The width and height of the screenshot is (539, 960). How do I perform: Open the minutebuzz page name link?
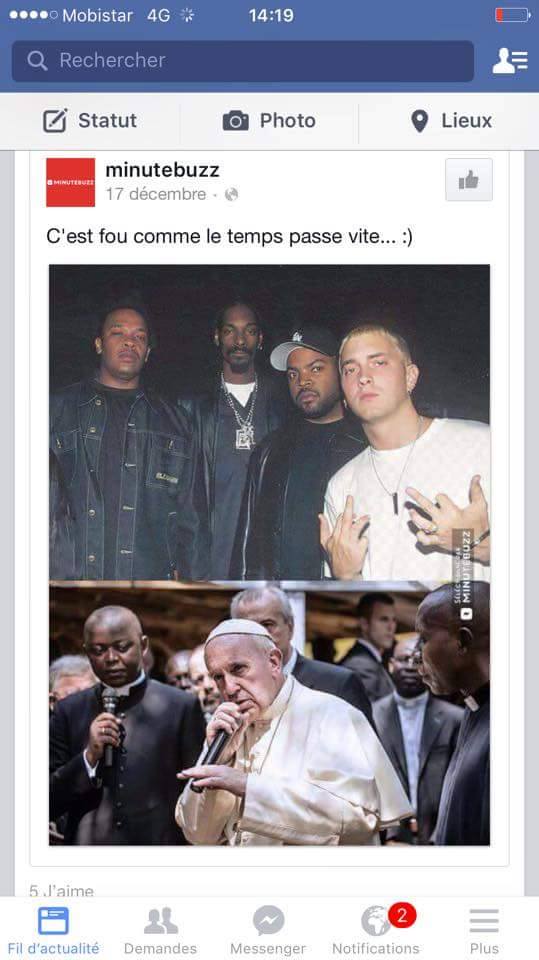162,170
